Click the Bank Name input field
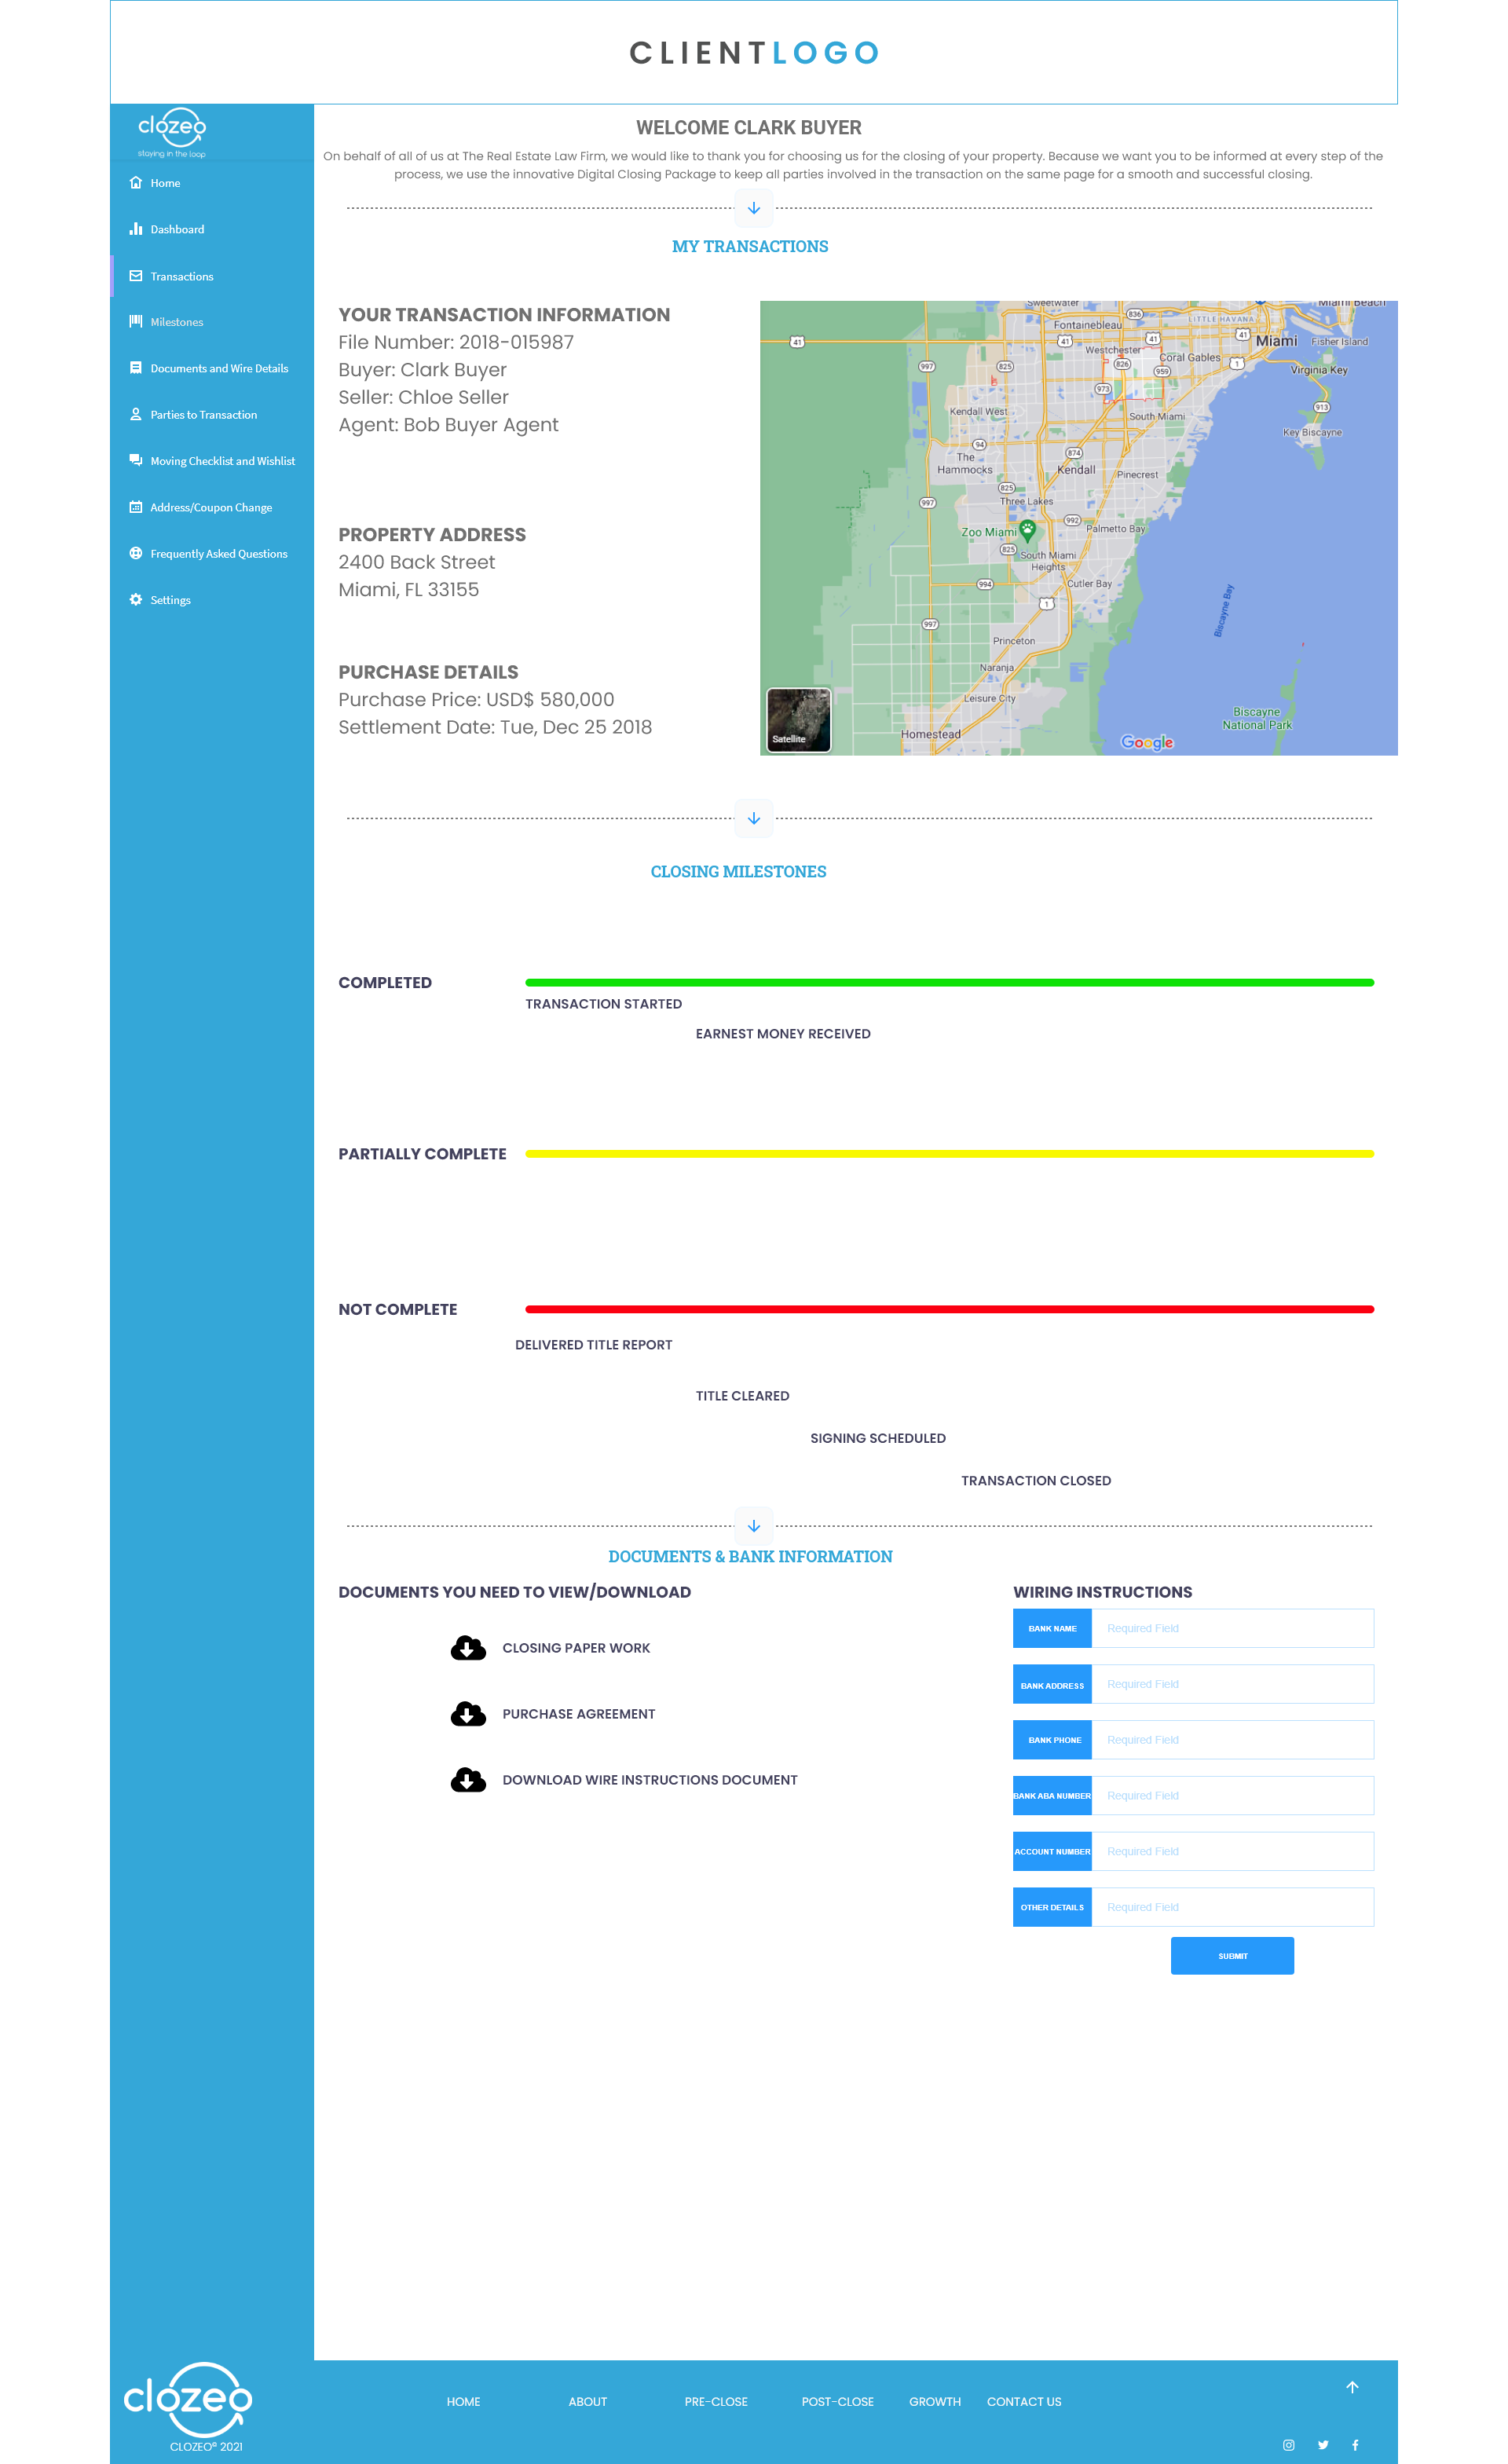The height and width of the screenshot is (2464, 1508). pos(1232,1628)
